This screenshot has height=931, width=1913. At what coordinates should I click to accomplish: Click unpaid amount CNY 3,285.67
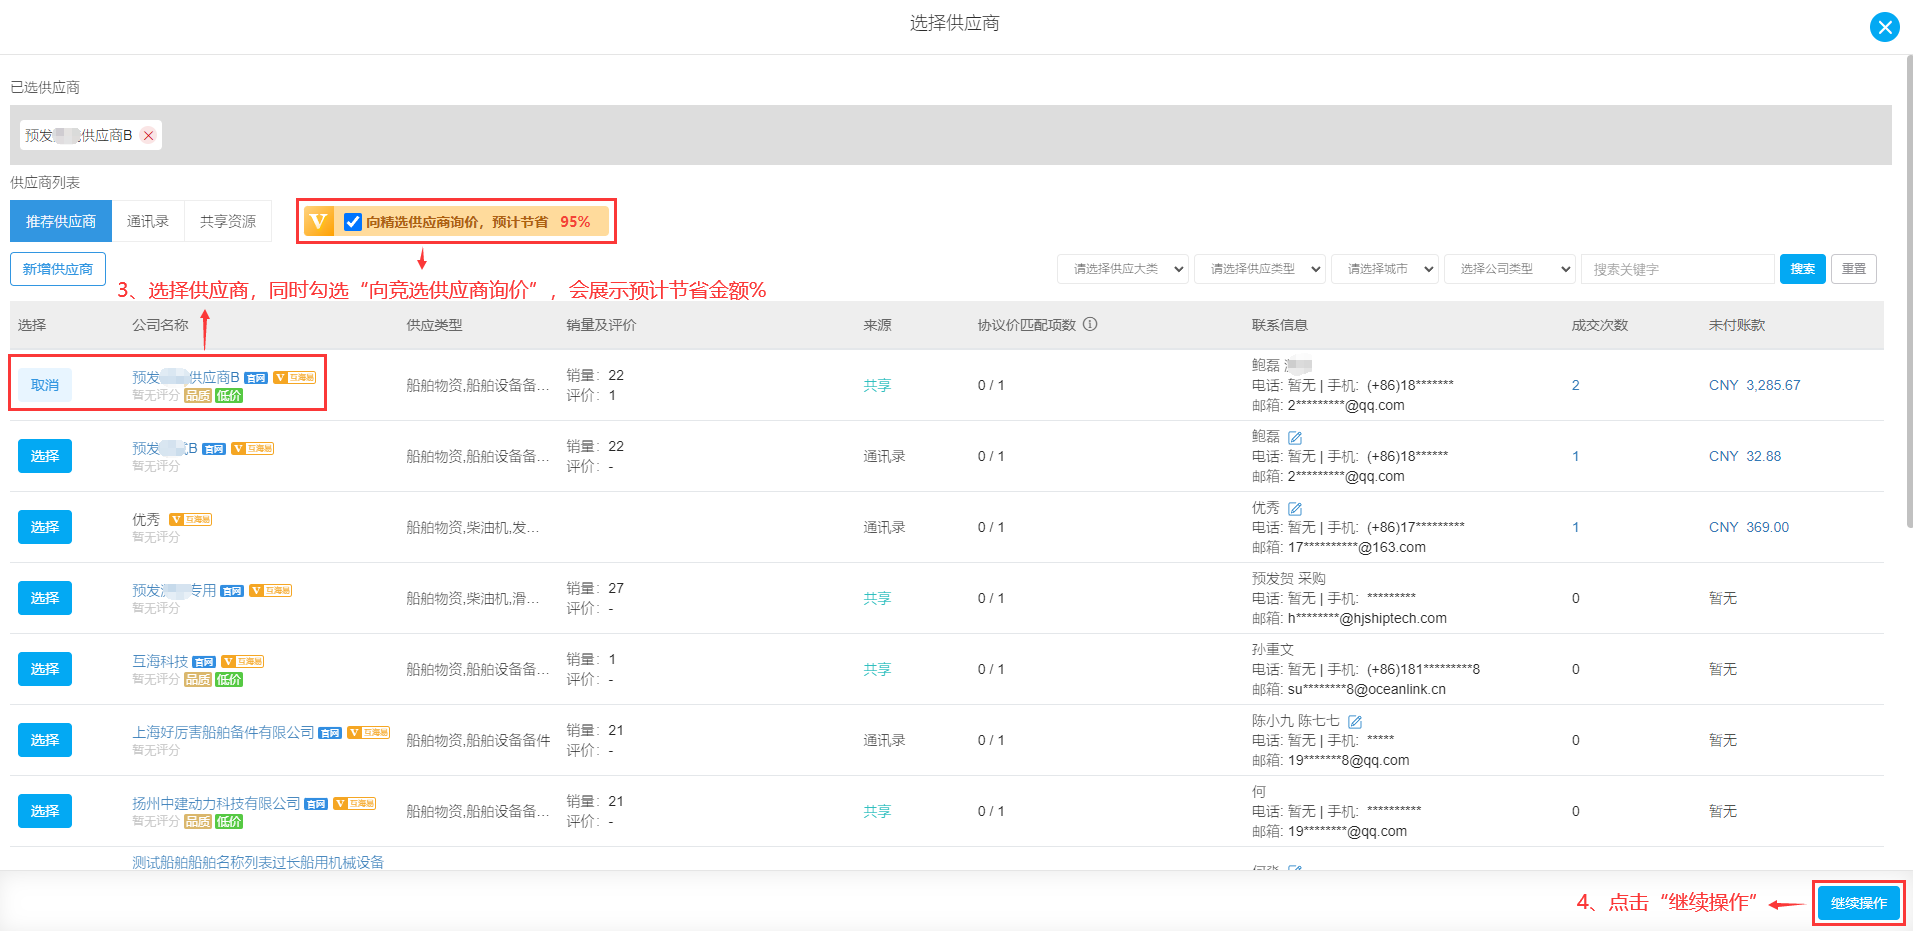pos(1754,385)
